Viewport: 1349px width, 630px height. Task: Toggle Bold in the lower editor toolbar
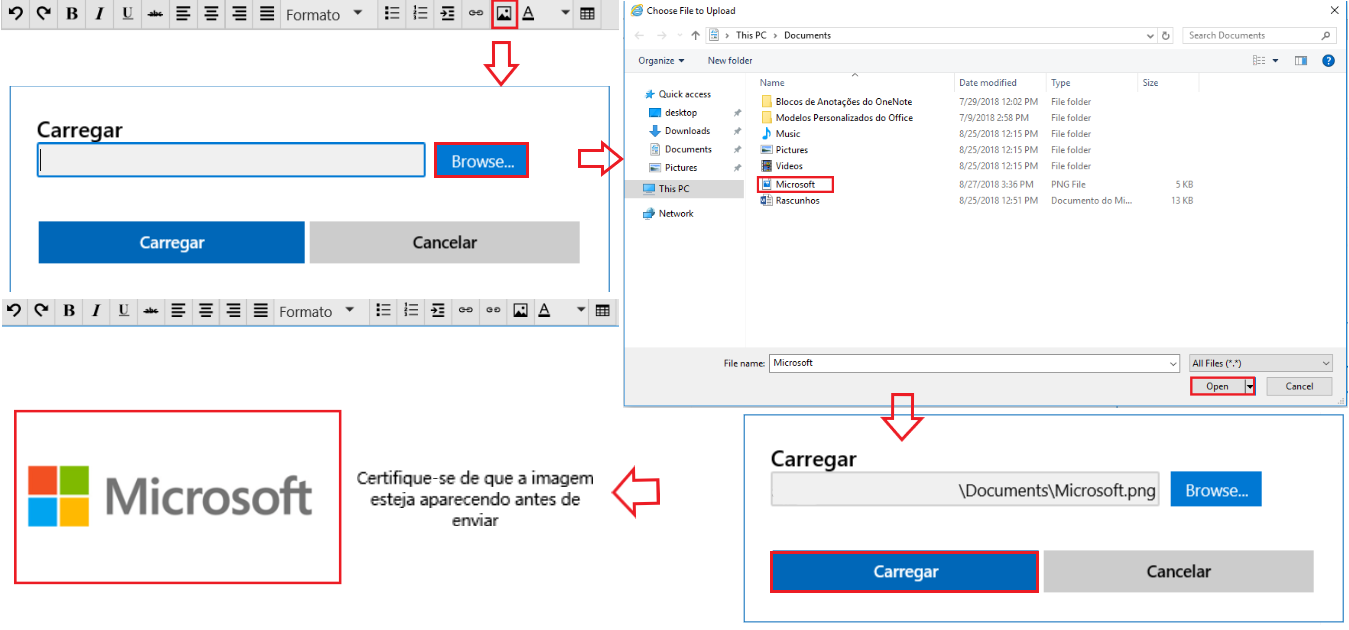pyautogui.click(x=69, y=311)
